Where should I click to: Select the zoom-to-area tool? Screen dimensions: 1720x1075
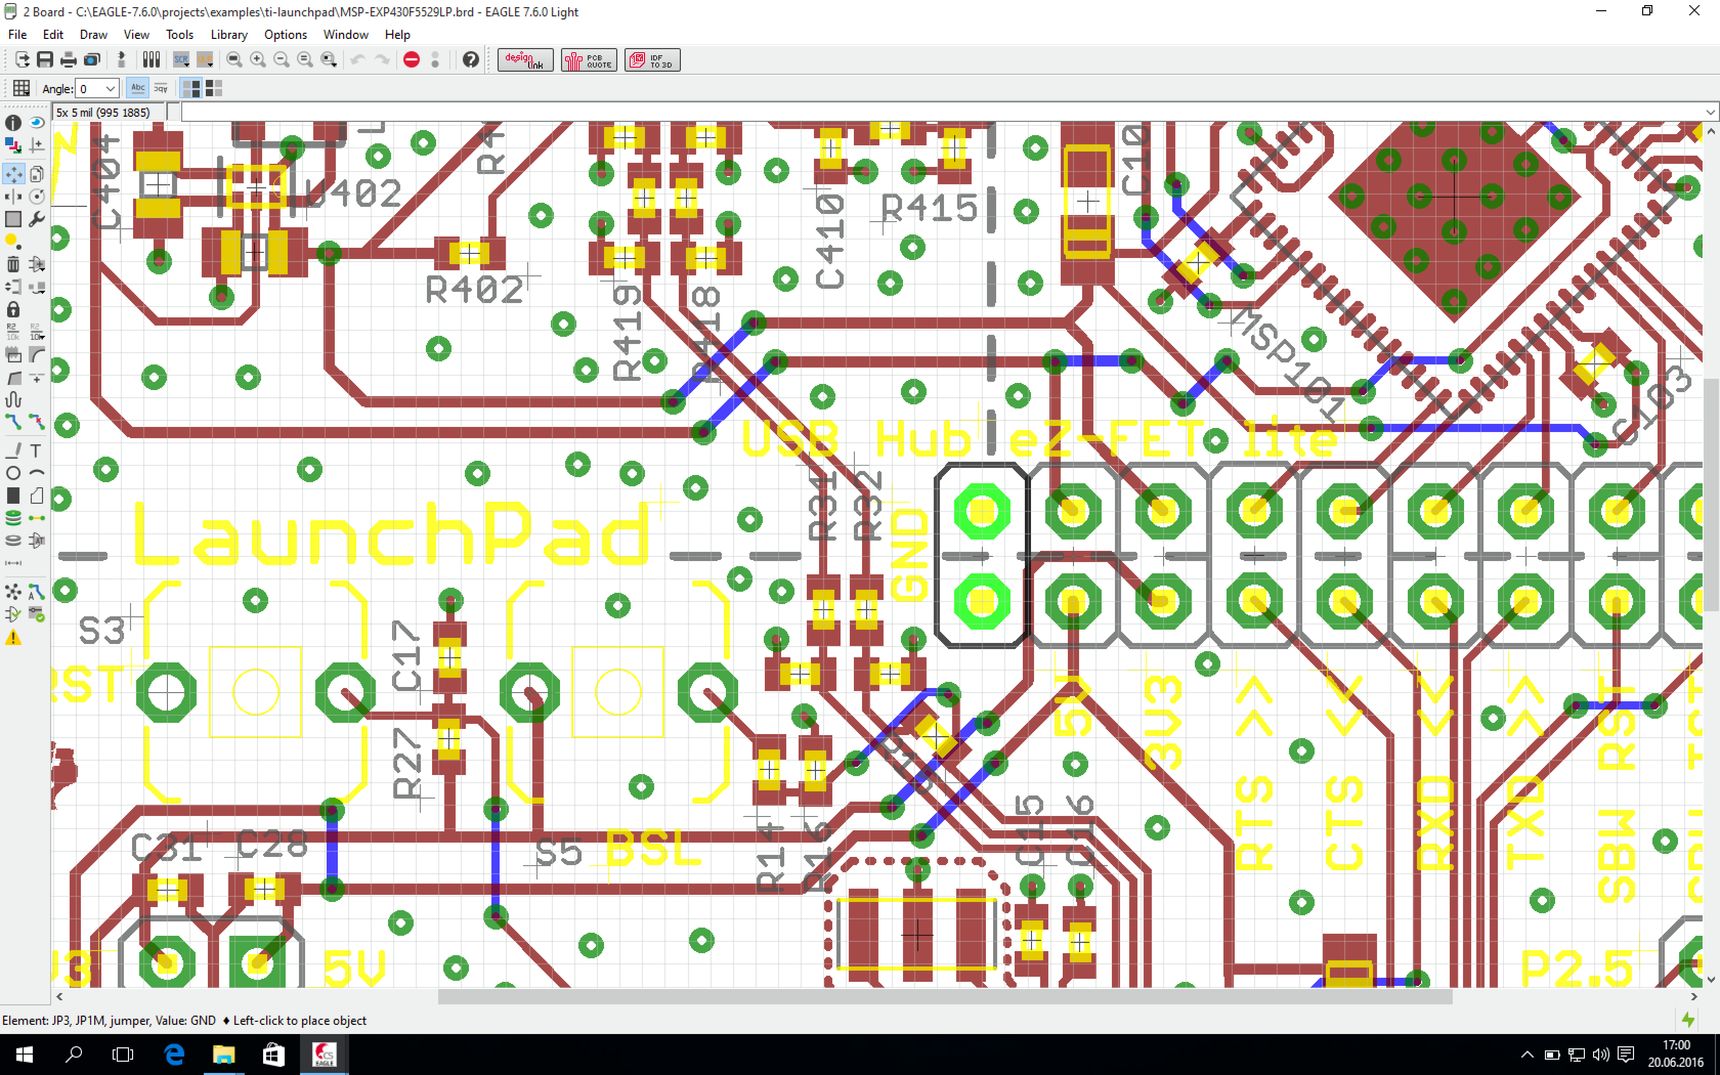(x=329, y=60)
